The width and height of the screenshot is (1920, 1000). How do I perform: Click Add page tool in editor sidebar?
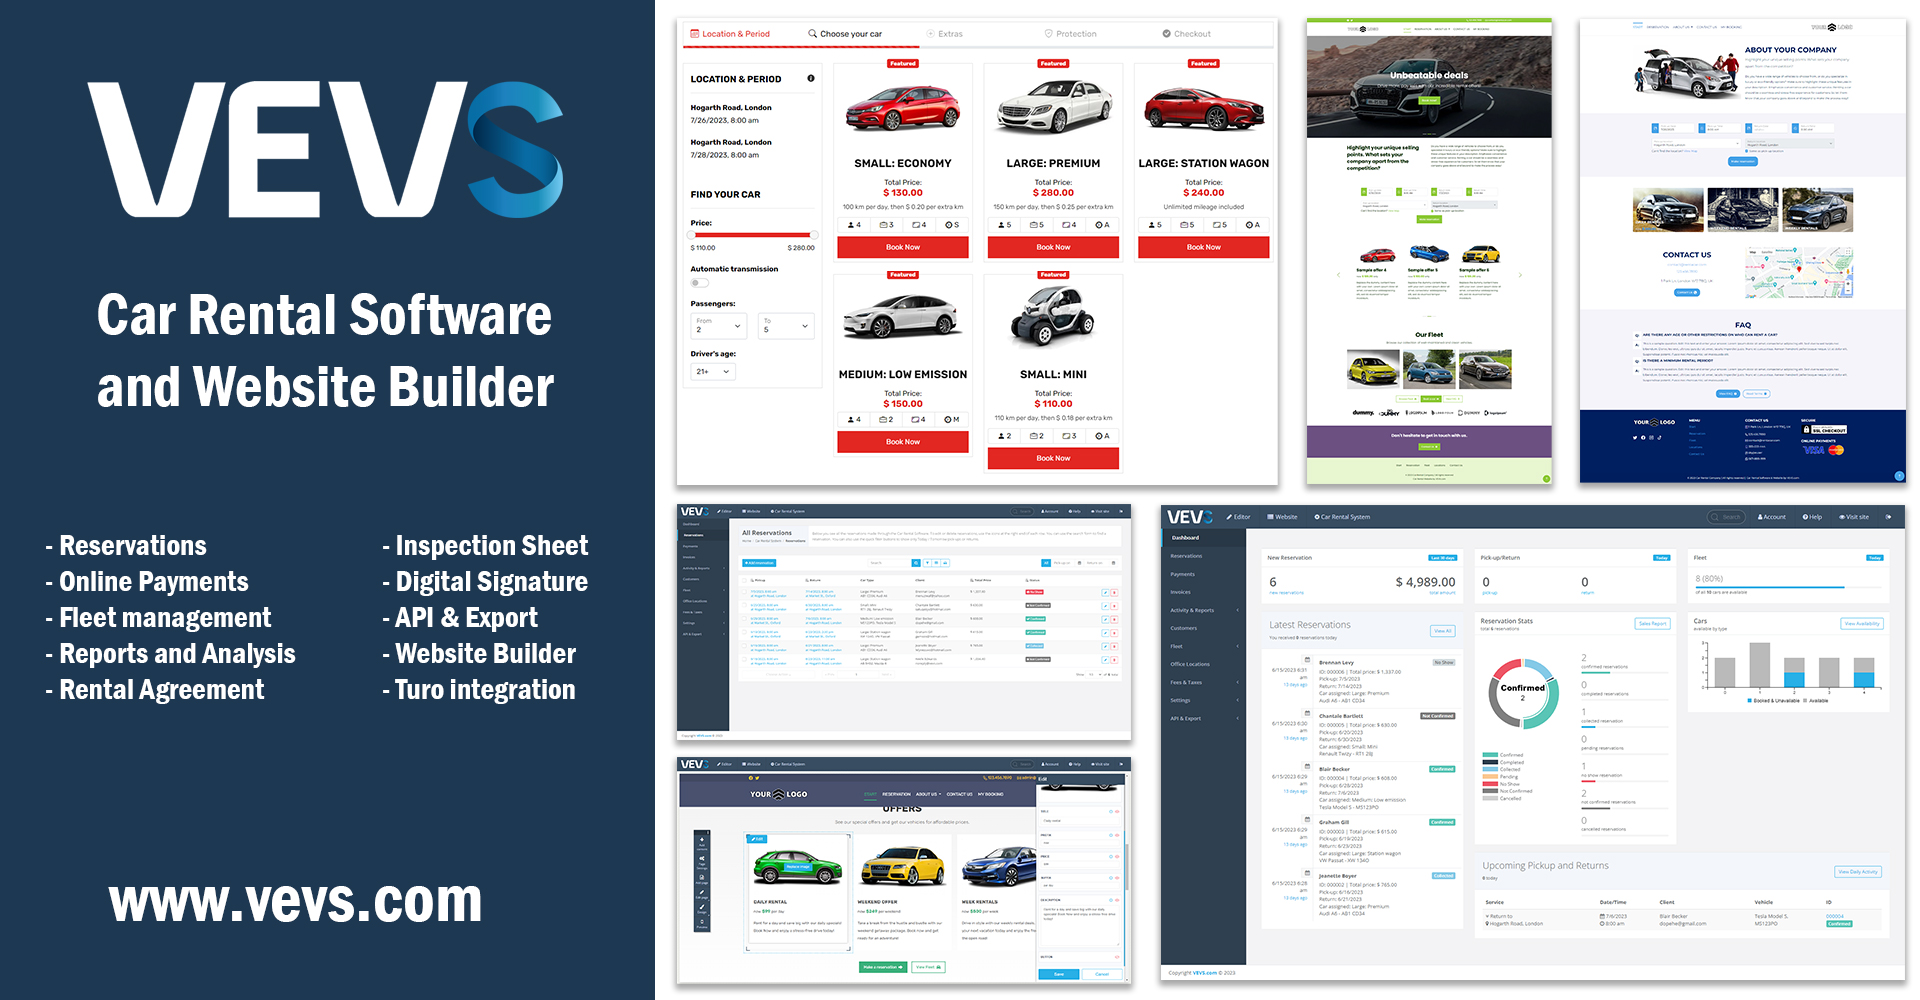tap(702, 879)
